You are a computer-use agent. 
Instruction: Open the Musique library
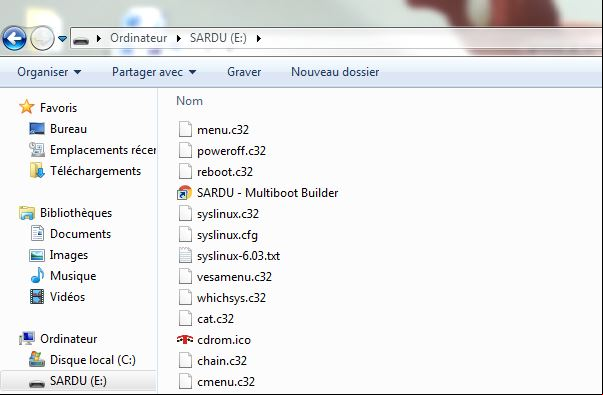tap(73, 276)
